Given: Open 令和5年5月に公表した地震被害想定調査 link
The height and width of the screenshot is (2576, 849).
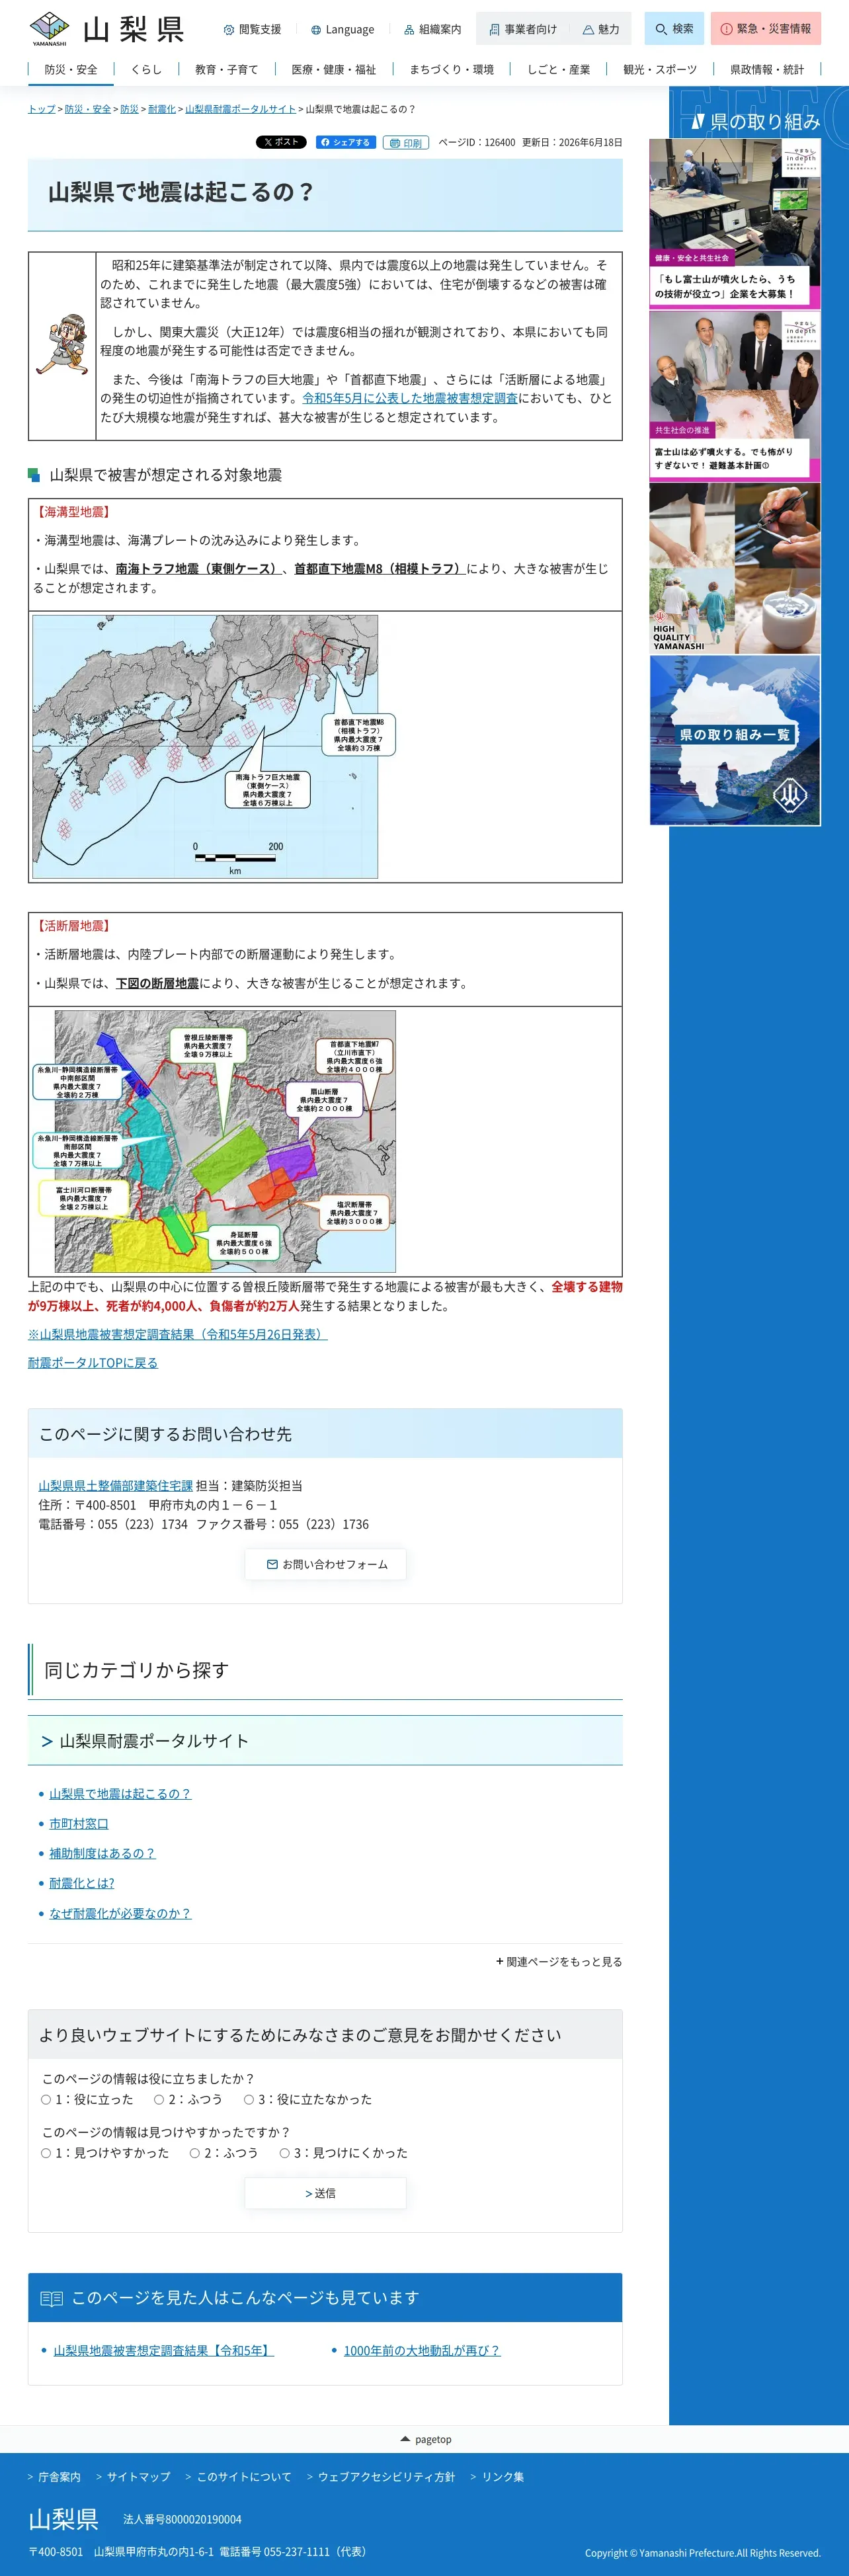Looking at the screenshot, I should click(410, 398).
